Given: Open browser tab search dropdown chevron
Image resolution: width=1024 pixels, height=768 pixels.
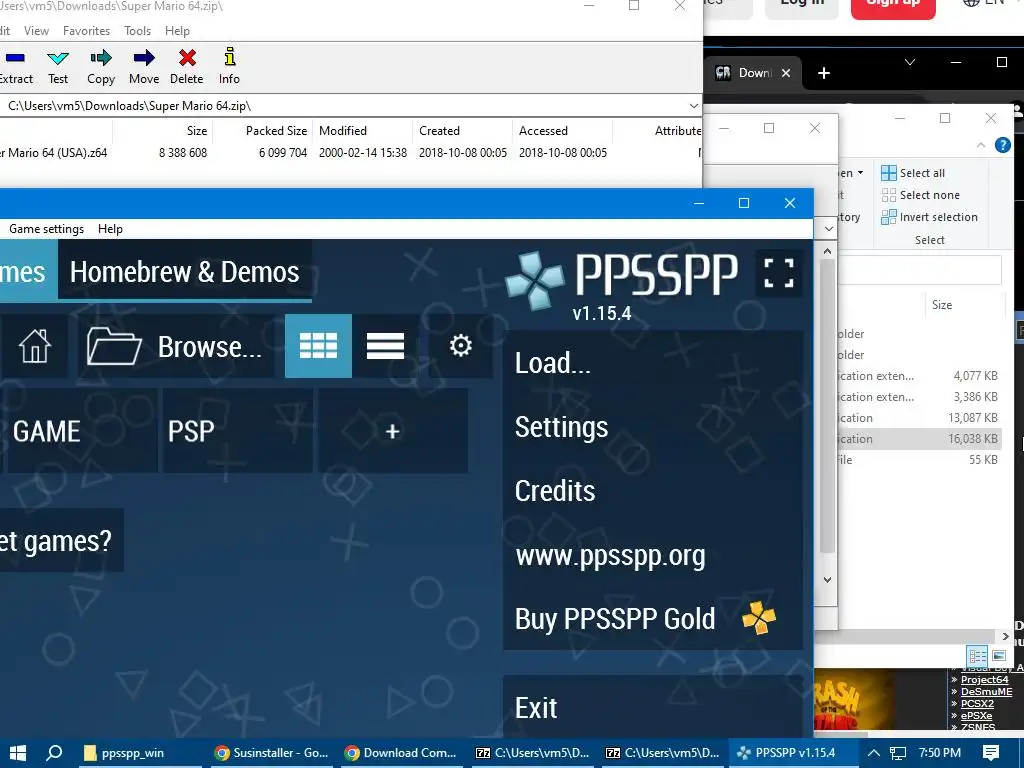Looking at the screenshot, I should point(910,62).
